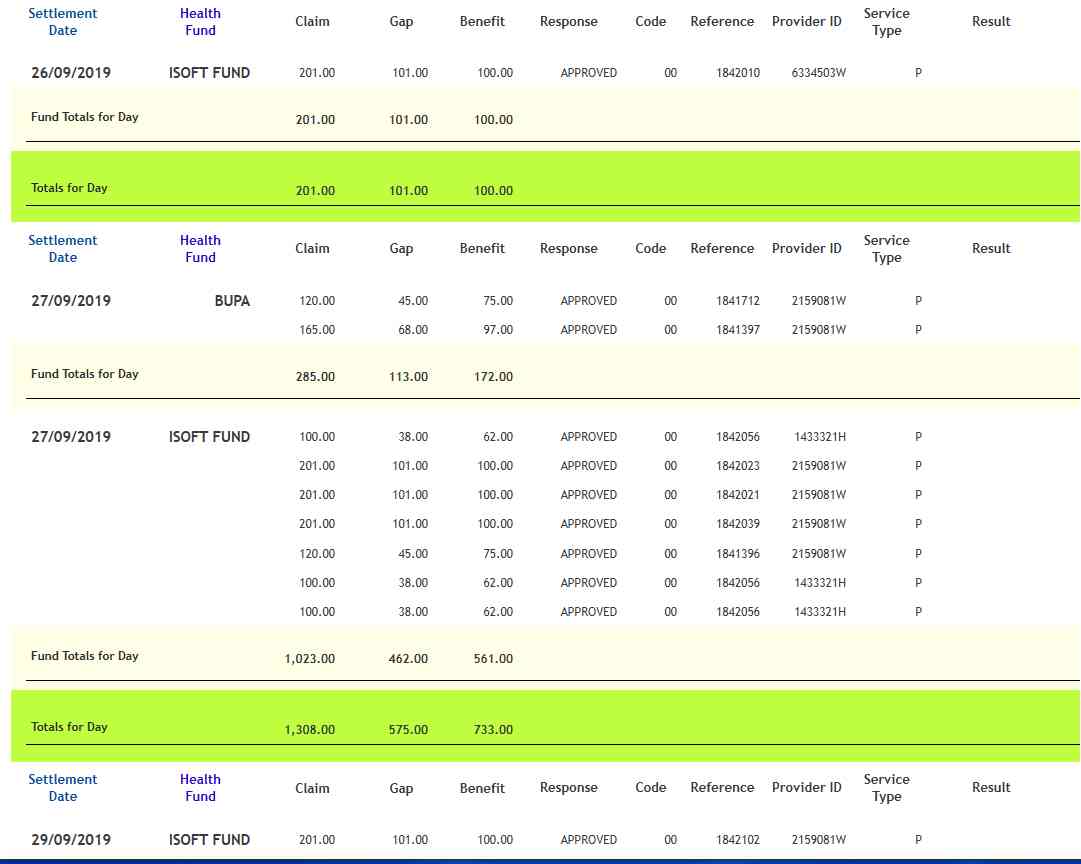
Task: Select reference number 1841396
Action: [x=738, y=554]
